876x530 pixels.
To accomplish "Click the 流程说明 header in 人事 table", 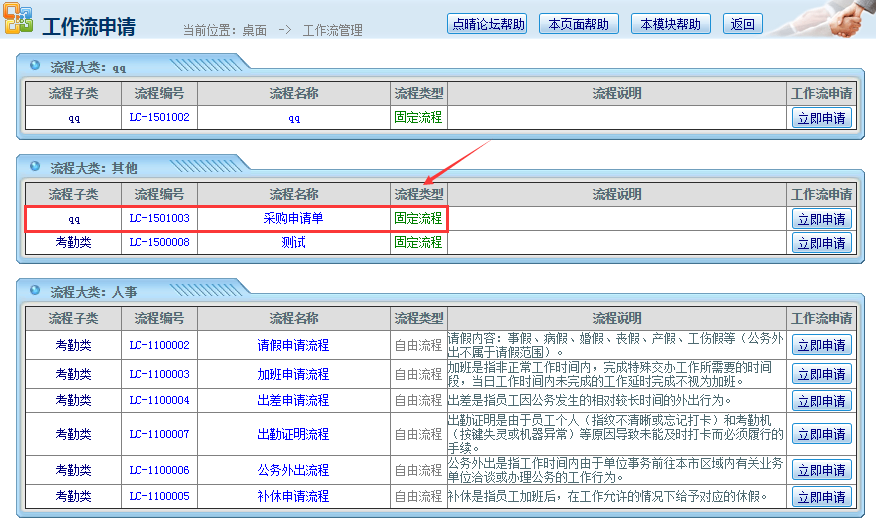I will click(616, 318).
